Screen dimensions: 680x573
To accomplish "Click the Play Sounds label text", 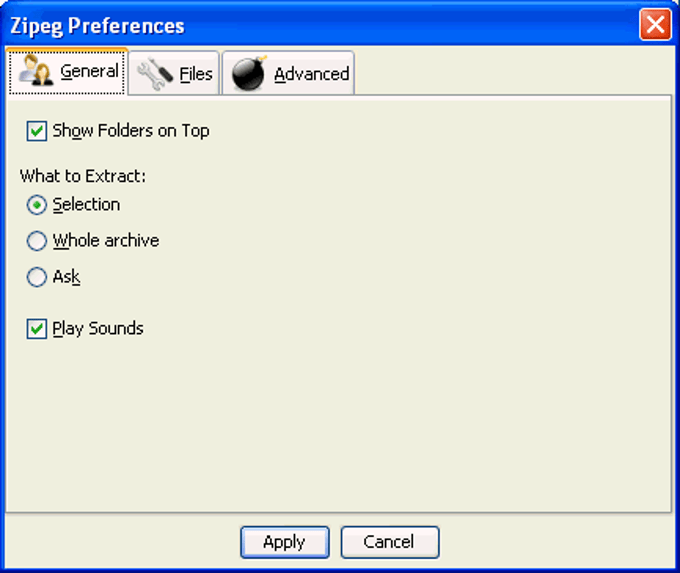I will click(x=98, y=328).
